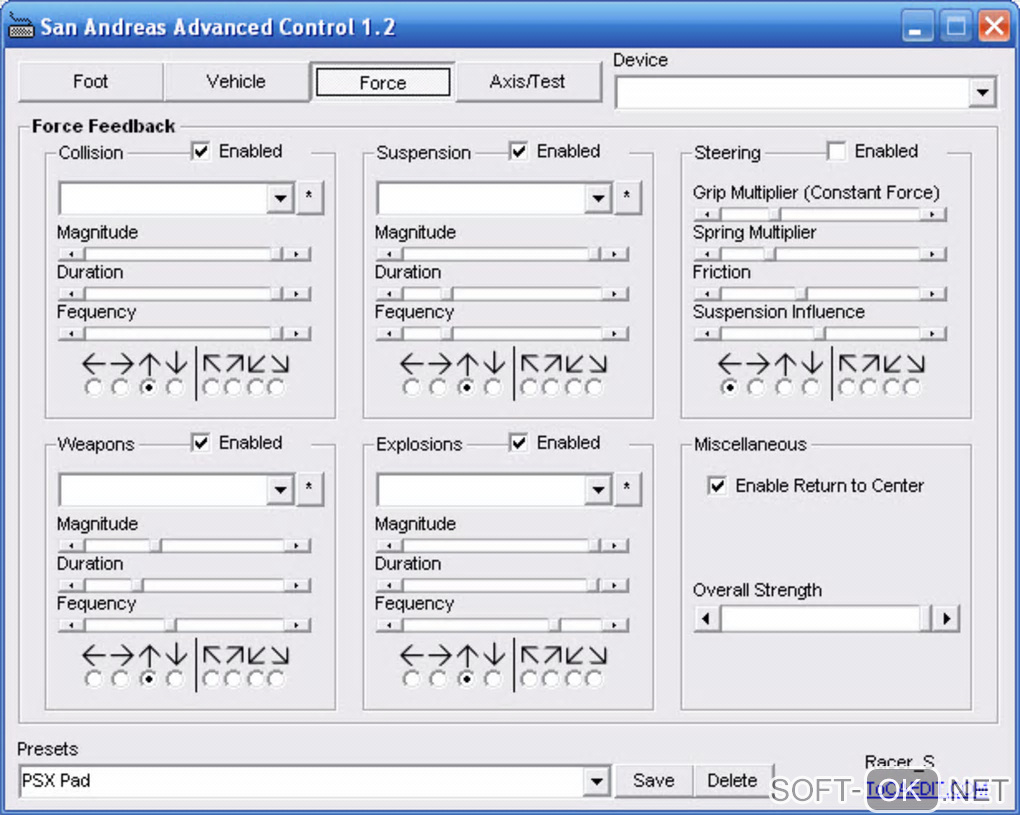Image resolution: width=1020 pixels, height=815 pixels.
Task: Enable the Steering force feedback checkbox
Action: point(837,152)
